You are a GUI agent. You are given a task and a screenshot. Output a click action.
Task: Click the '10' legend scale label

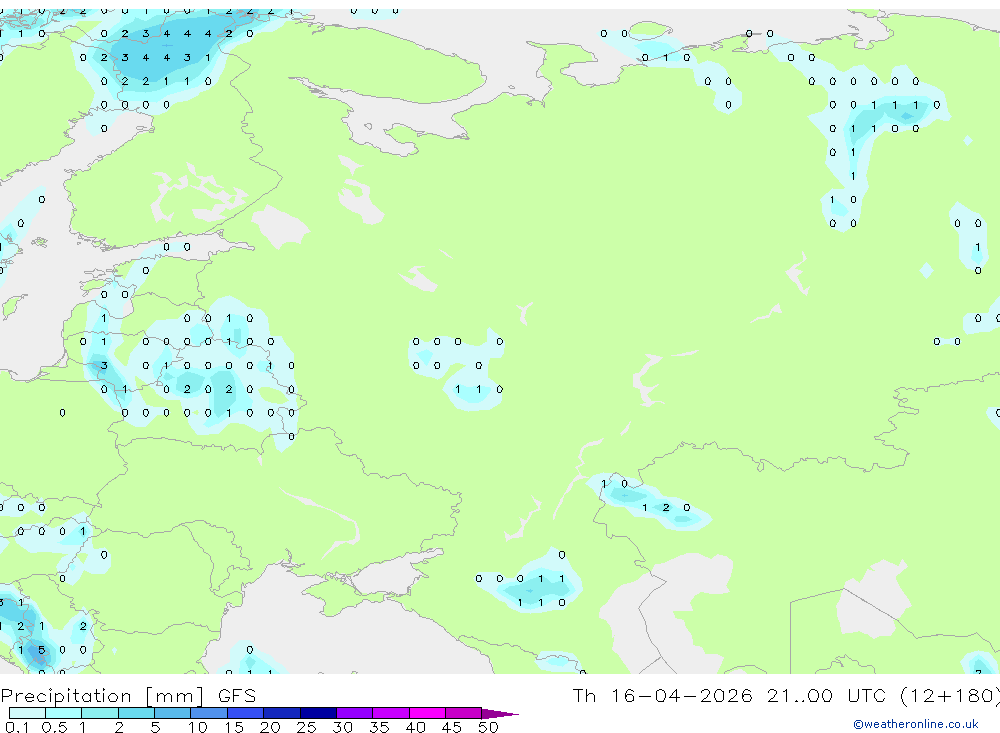(198, 727)
